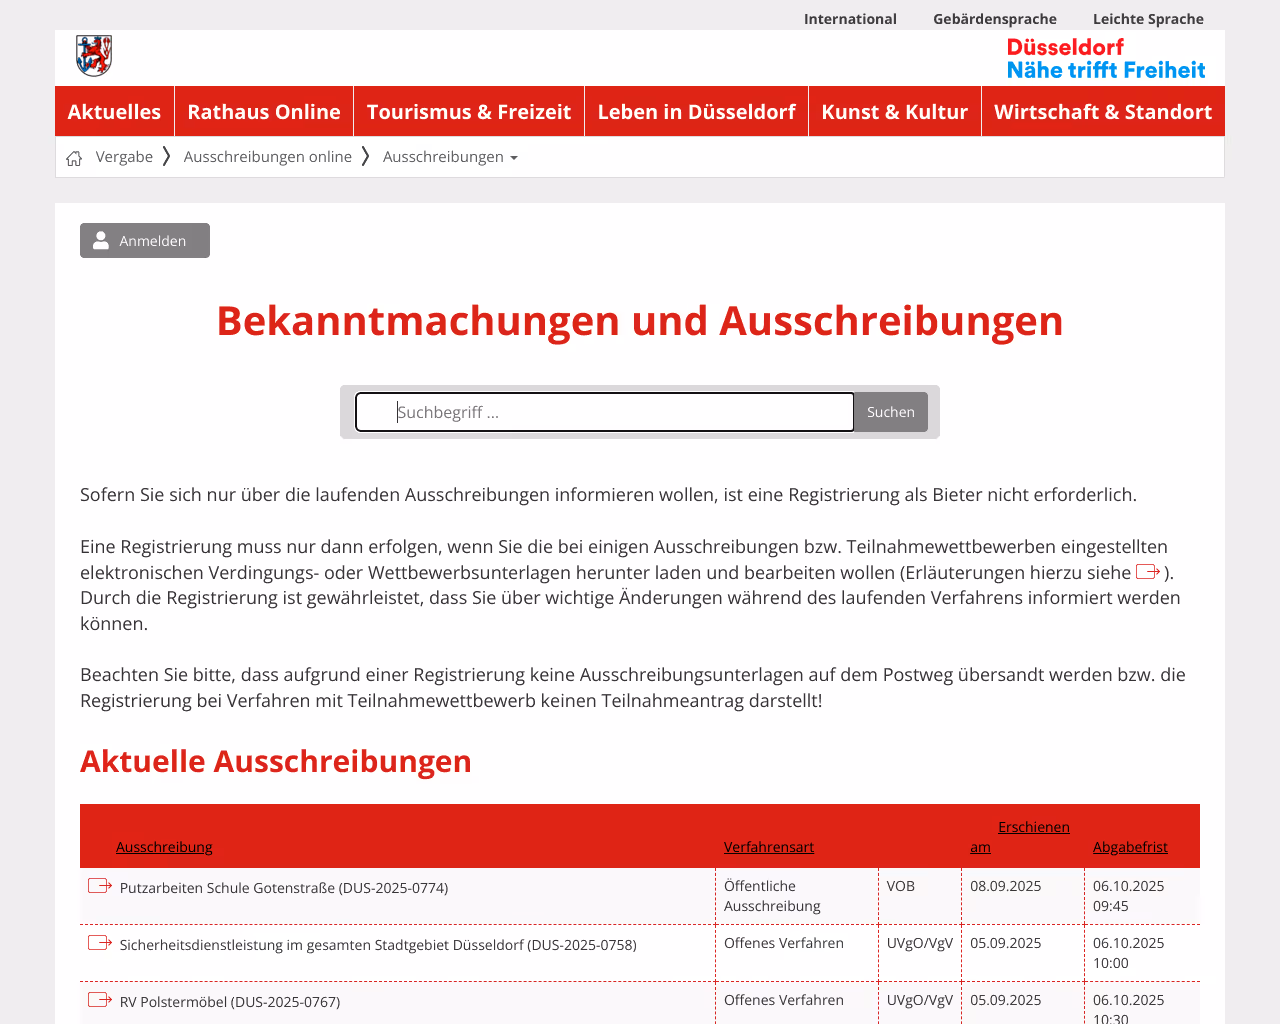Image resolution: width=1280 pixels, height=1024 pixels.
Task: Click the Düsseldorf Nähe trifft Freiheit logo
Action: coord(1106,58)
